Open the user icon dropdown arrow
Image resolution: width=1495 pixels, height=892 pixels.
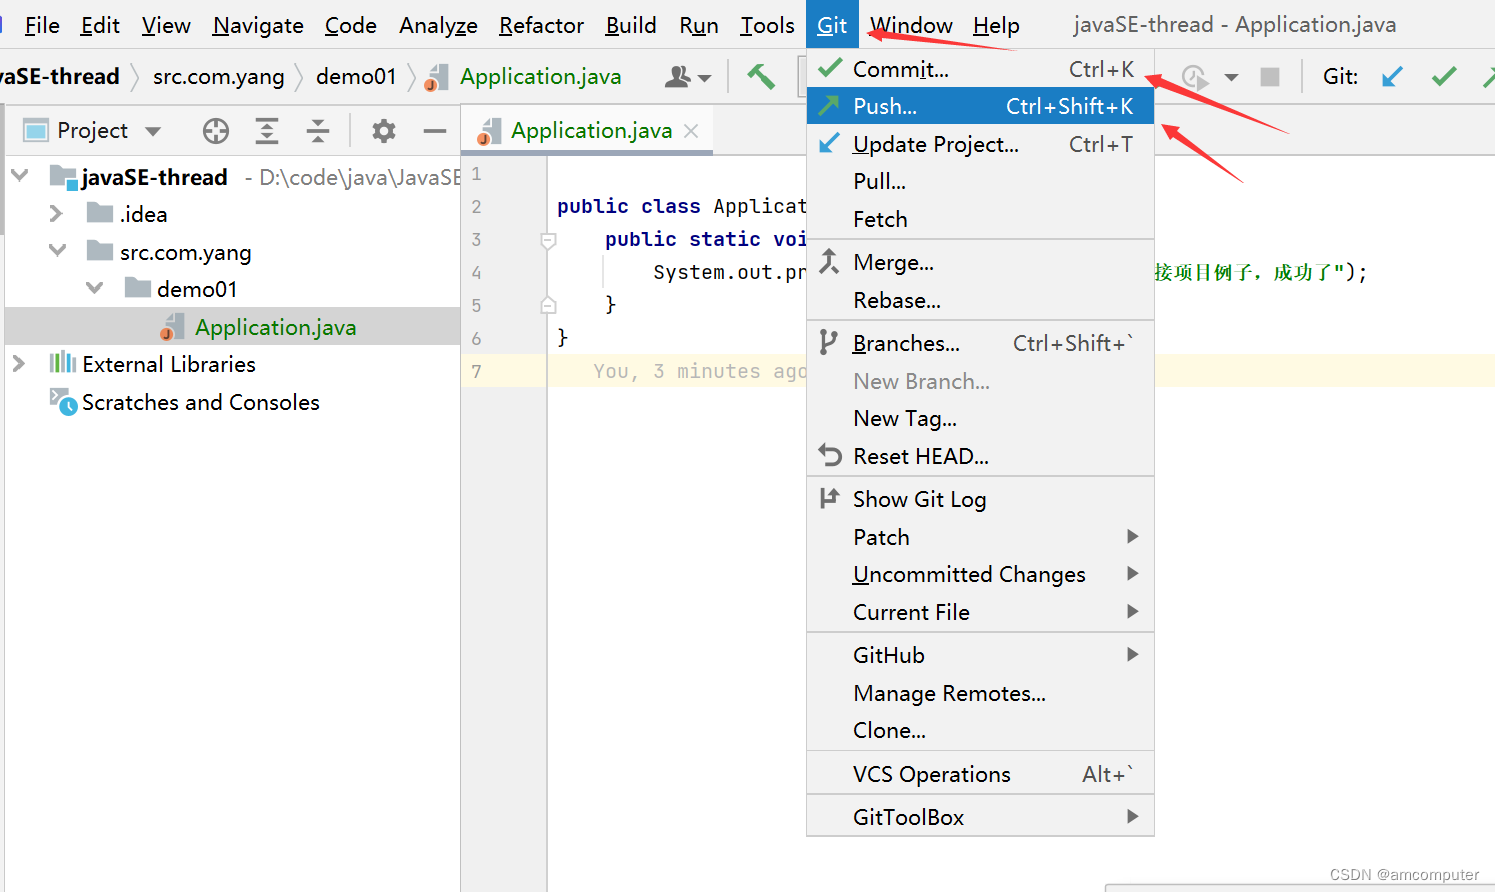(x=704, y=78)
